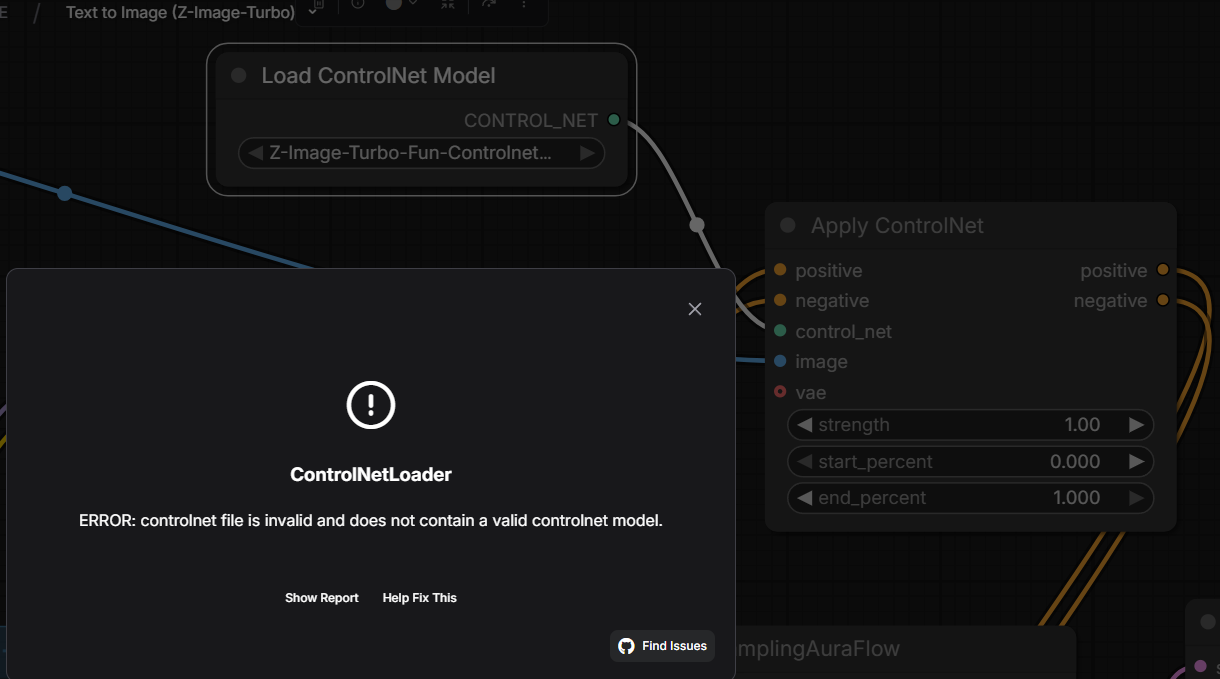Click the reroute dot on the gray control_net wire
Image resolution: width=1220 pixels, height=679 pixels.
point(697,224)
